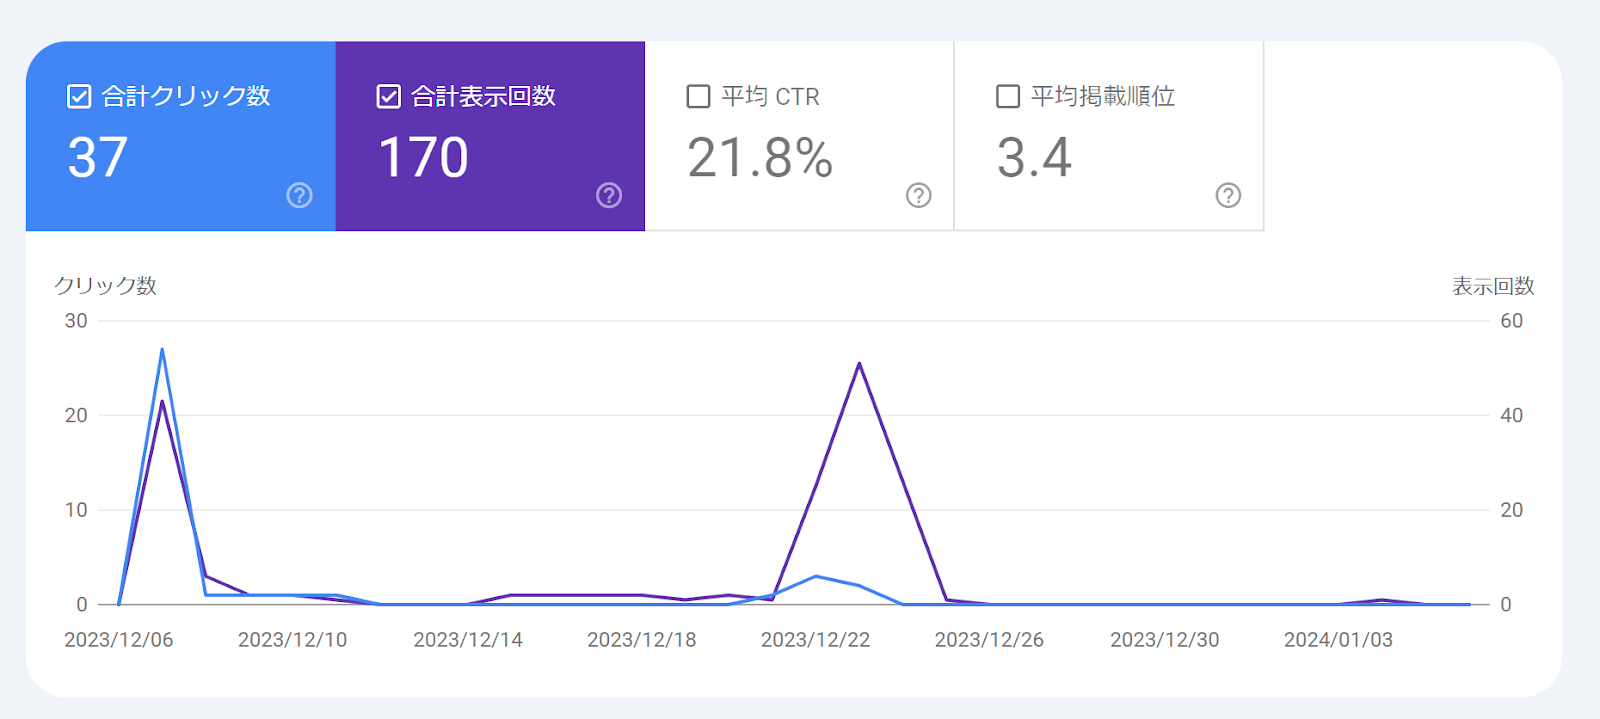Click the 表示回数 axis title
The height and width of the screenshot is (719, 1600).
1493,286
